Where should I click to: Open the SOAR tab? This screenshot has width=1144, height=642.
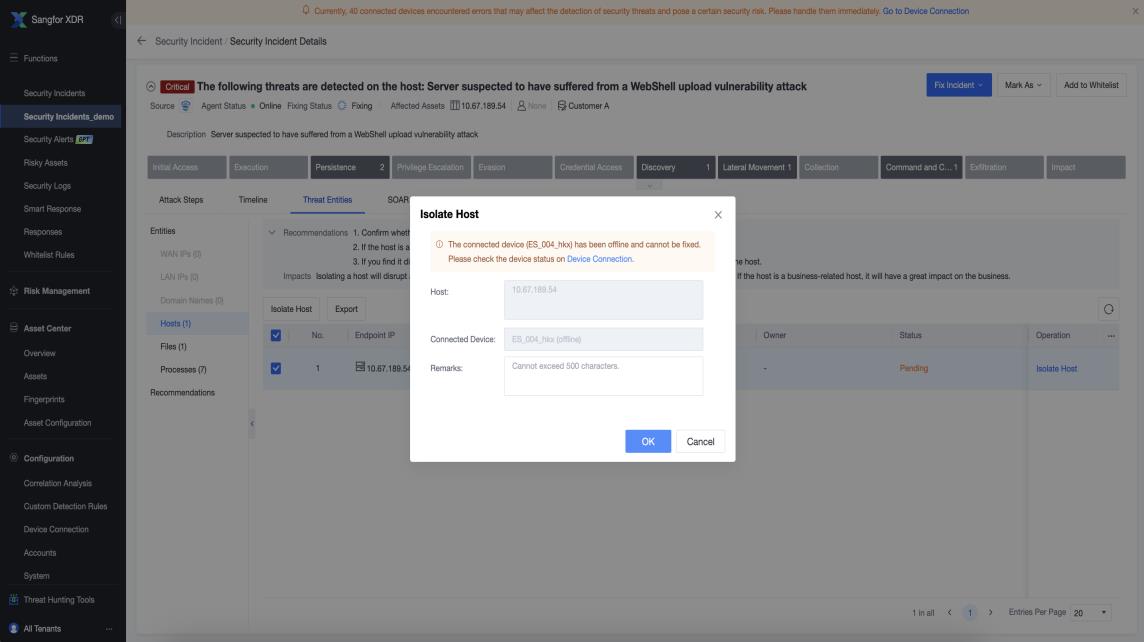tap(398, 200)
